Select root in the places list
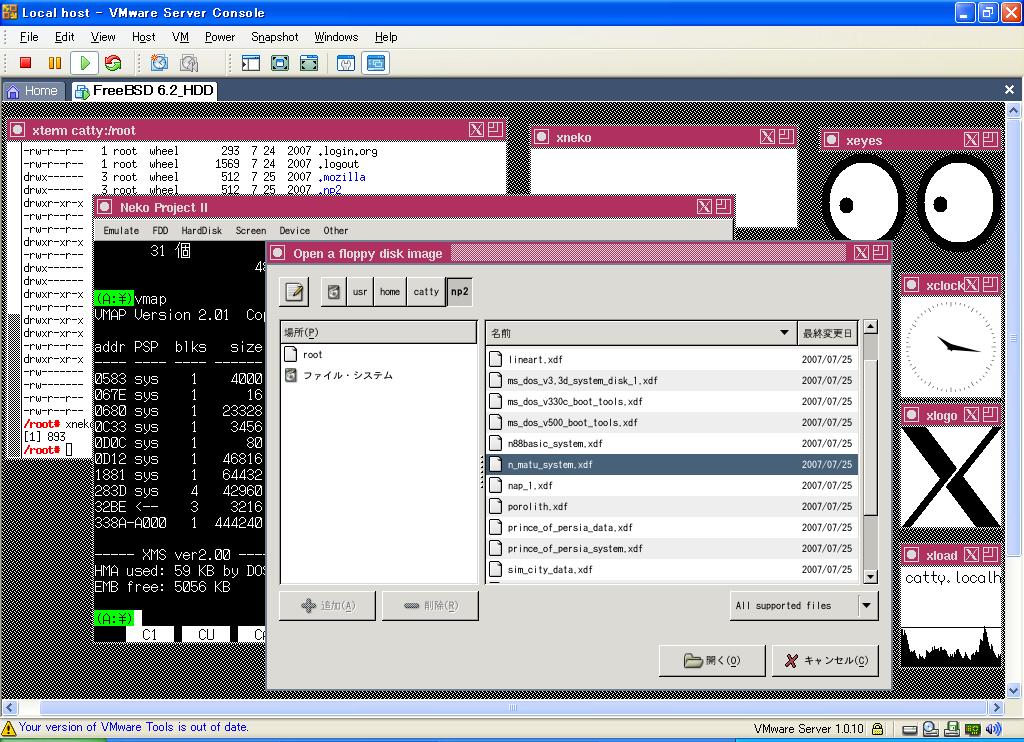1024x742 pixels. 379,354
